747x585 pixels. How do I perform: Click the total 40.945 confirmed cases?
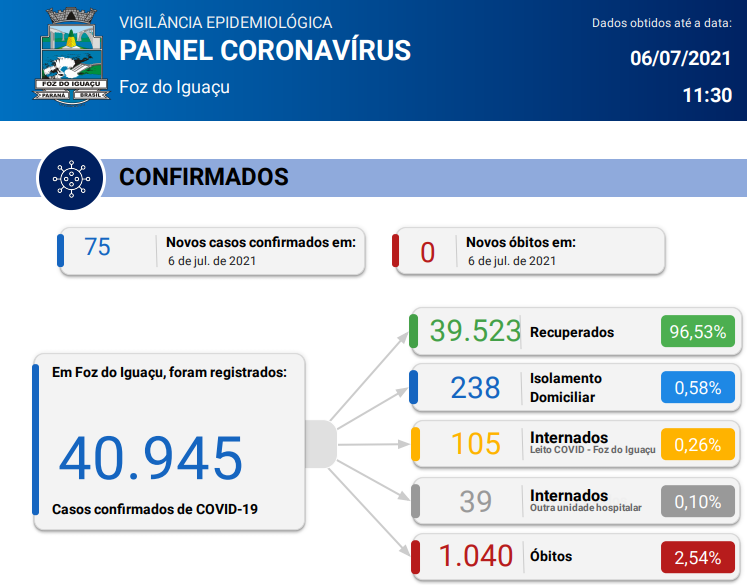pos(151,458)
